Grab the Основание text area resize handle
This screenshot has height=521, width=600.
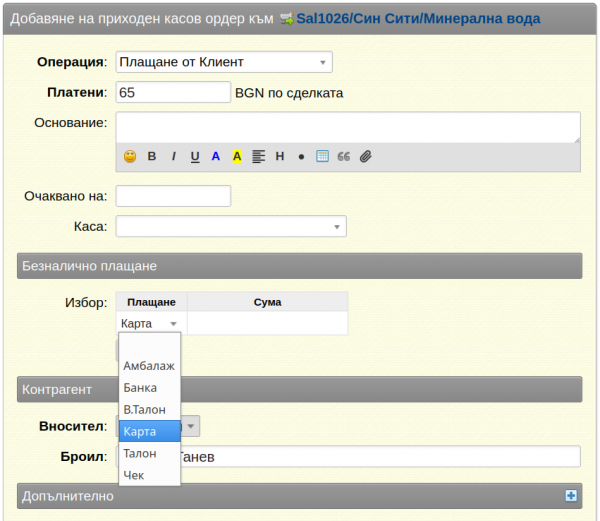click(577, 140)
